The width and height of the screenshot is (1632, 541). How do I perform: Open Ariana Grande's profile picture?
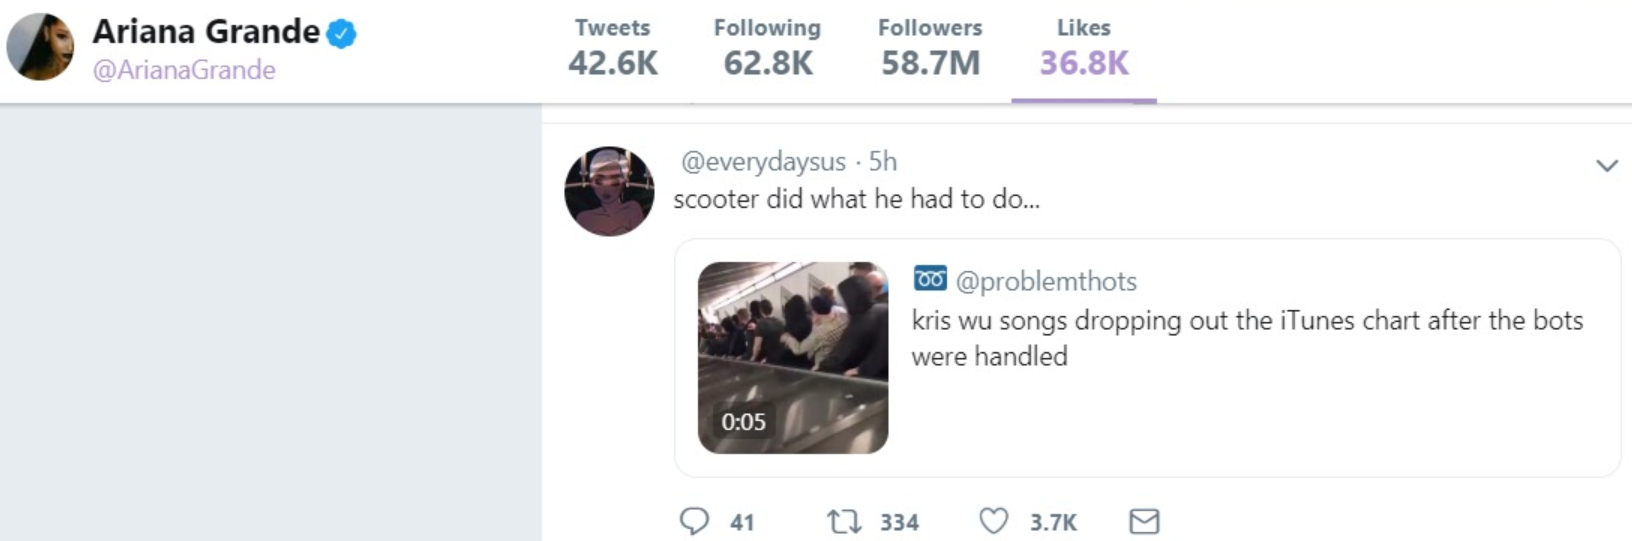(x=40, y=47)
